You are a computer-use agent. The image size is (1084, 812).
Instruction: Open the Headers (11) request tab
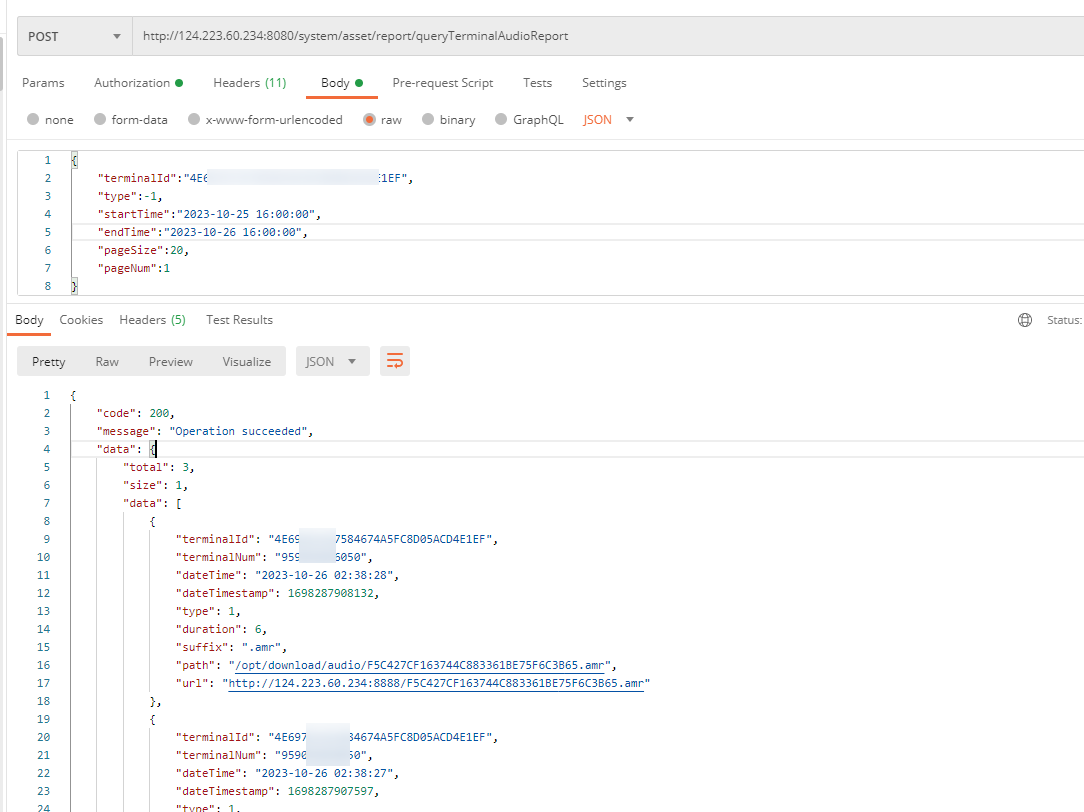(249, 83)
